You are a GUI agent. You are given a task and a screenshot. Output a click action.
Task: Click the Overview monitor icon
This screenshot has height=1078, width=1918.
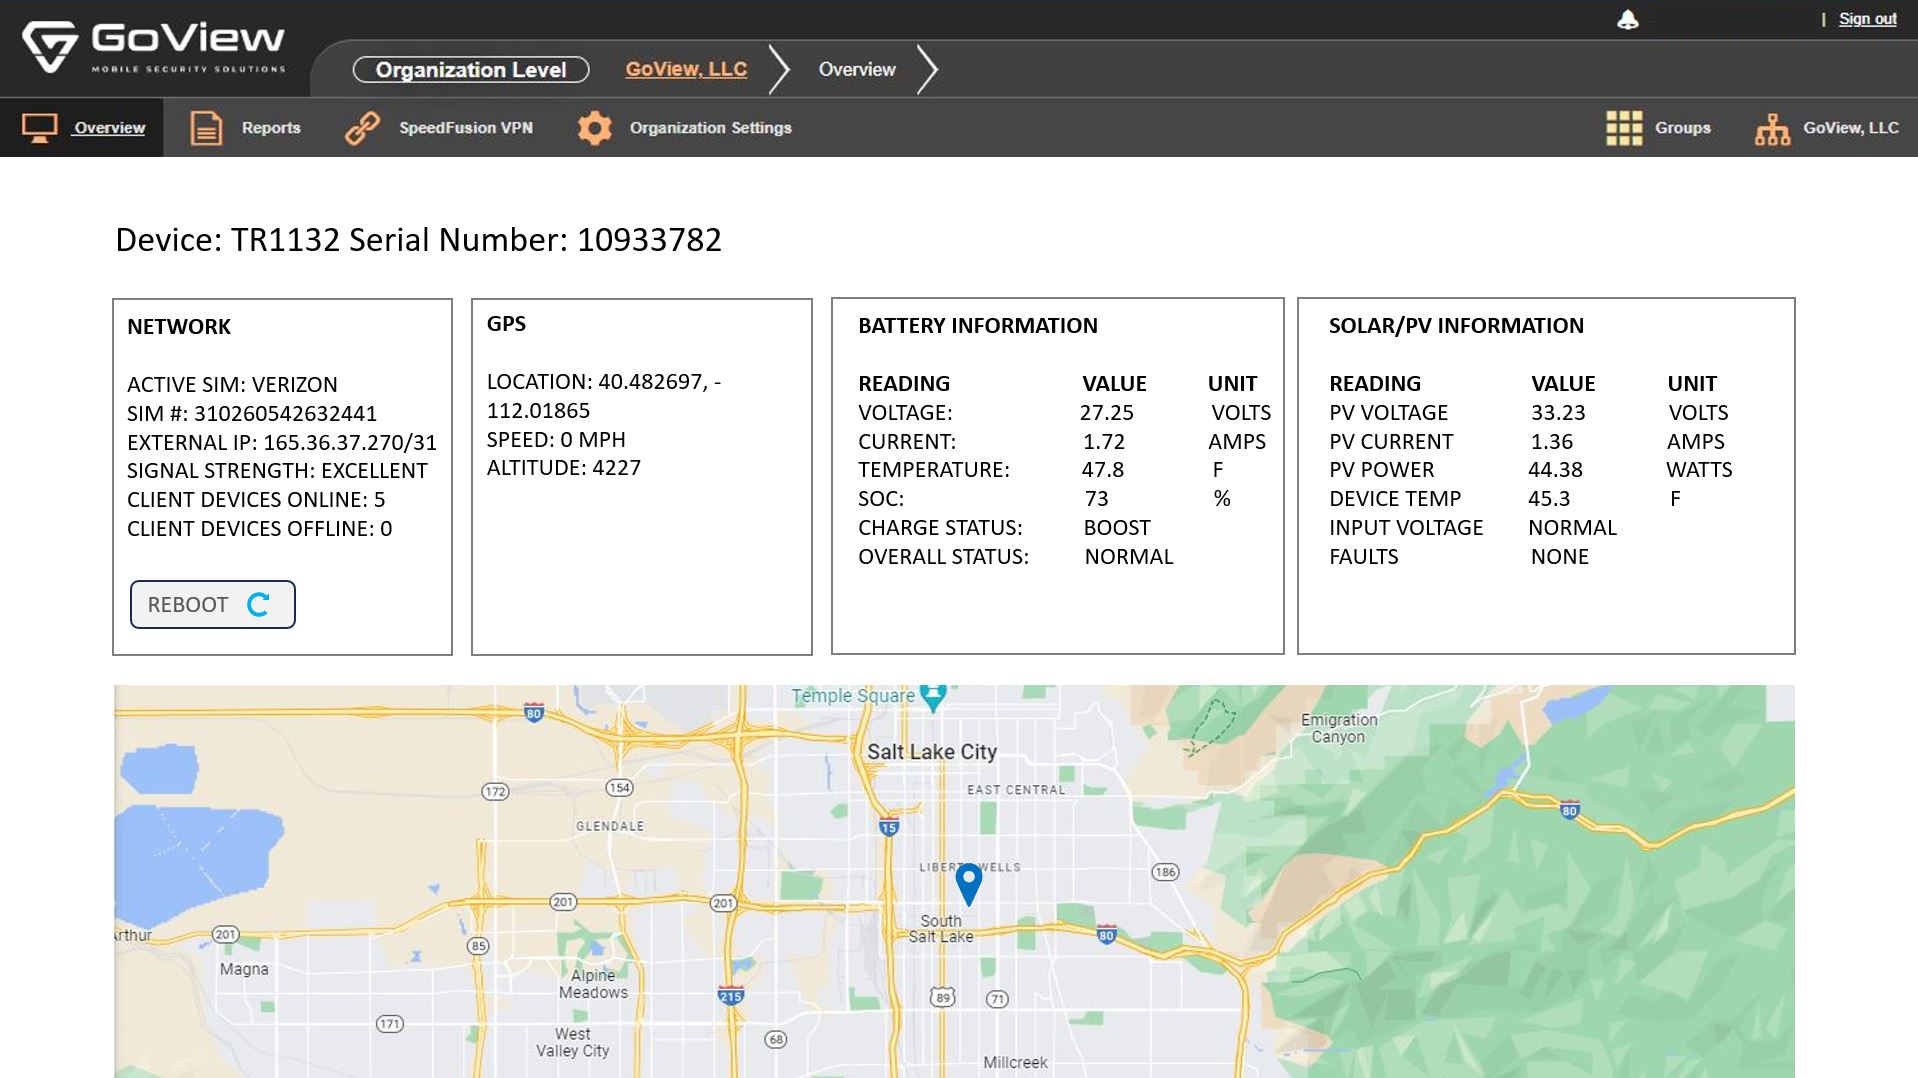[x=40, y=128]
